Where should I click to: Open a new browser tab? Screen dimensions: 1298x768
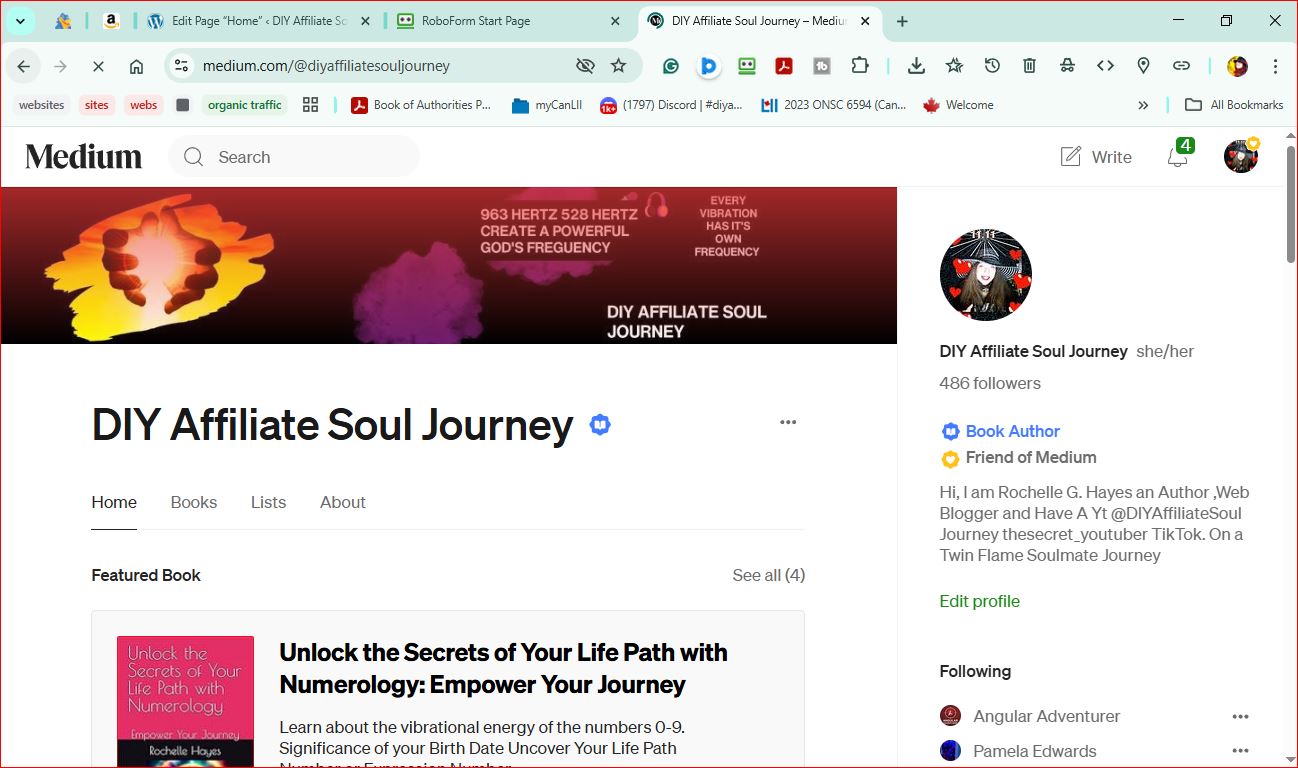click(902, 21)
